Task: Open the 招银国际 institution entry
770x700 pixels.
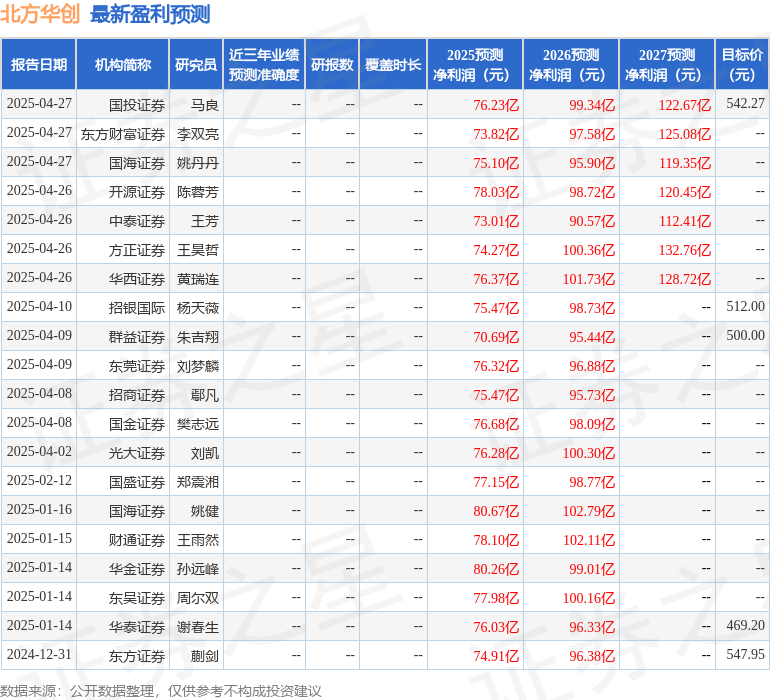Action: coord(137,308)
